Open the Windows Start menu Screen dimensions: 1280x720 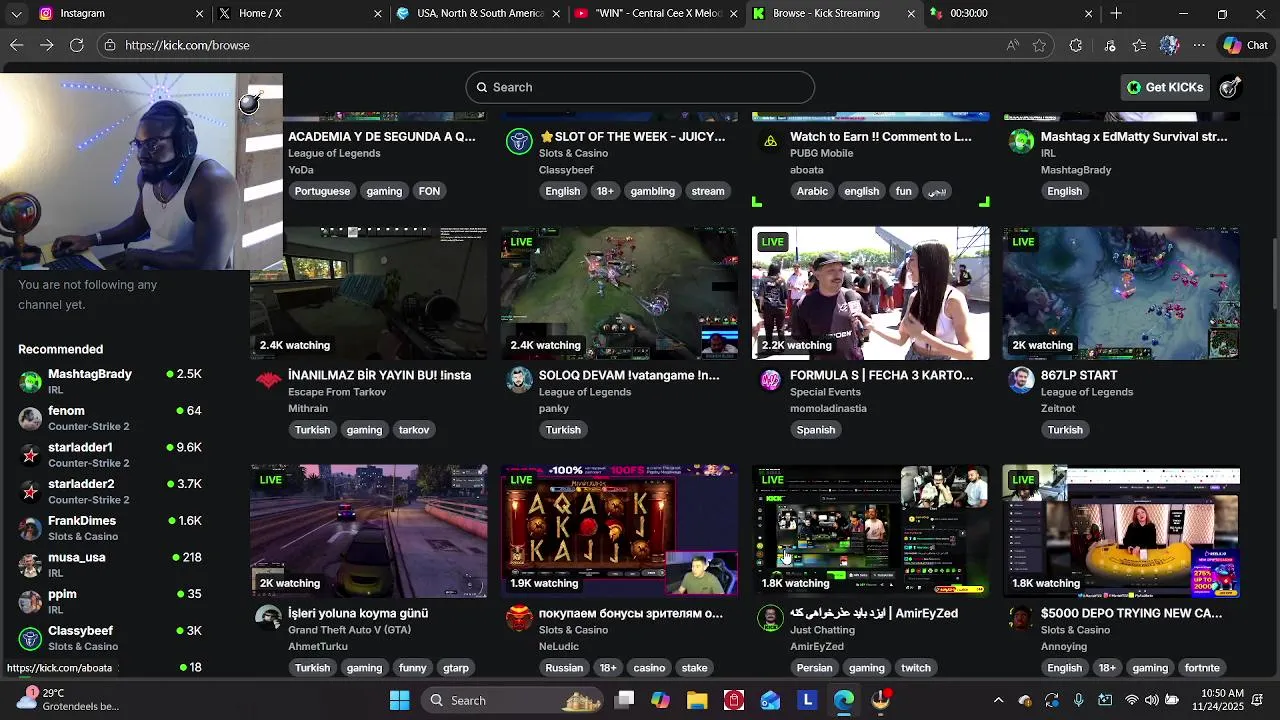pos(400,700)
